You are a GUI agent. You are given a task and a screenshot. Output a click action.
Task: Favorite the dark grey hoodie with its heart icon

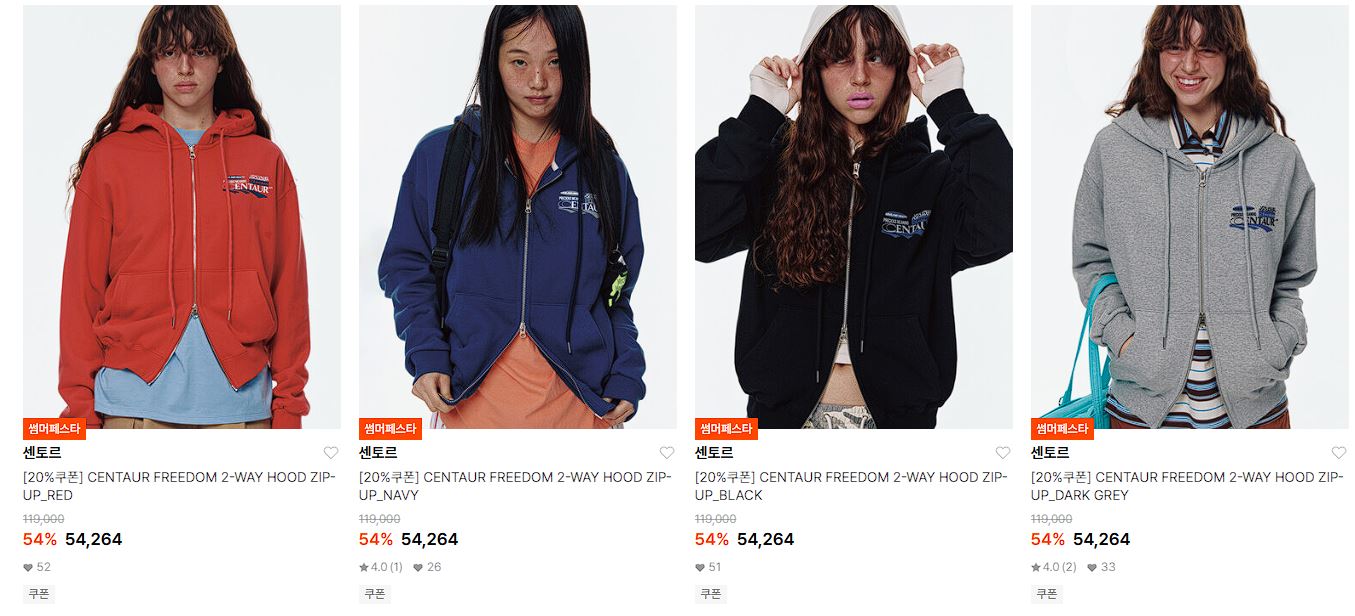[1339, 453]
